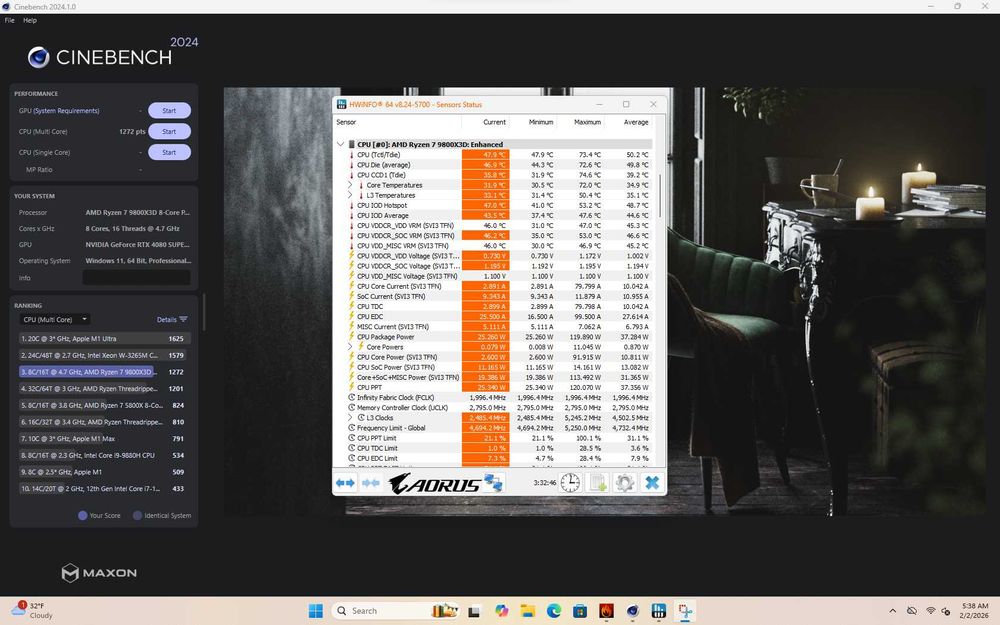Start the CPU (Multi Core) benchmark
This screenshot has height=625, width=1000.
(x=169, y=131)
